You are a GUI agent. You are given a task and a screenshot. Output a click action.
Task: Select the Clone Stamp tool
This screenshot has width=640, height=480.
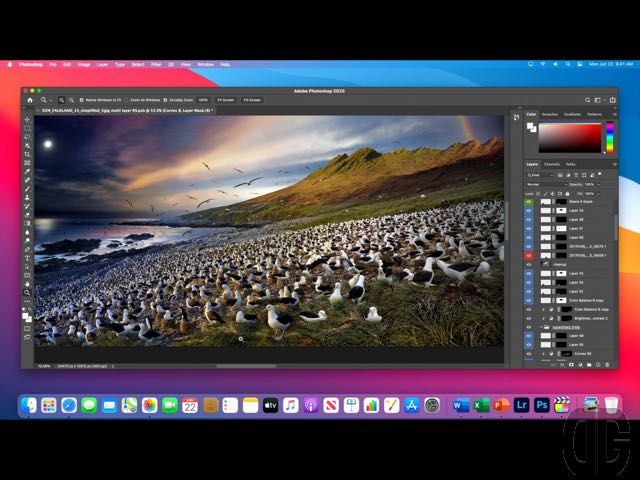point(28,198)
